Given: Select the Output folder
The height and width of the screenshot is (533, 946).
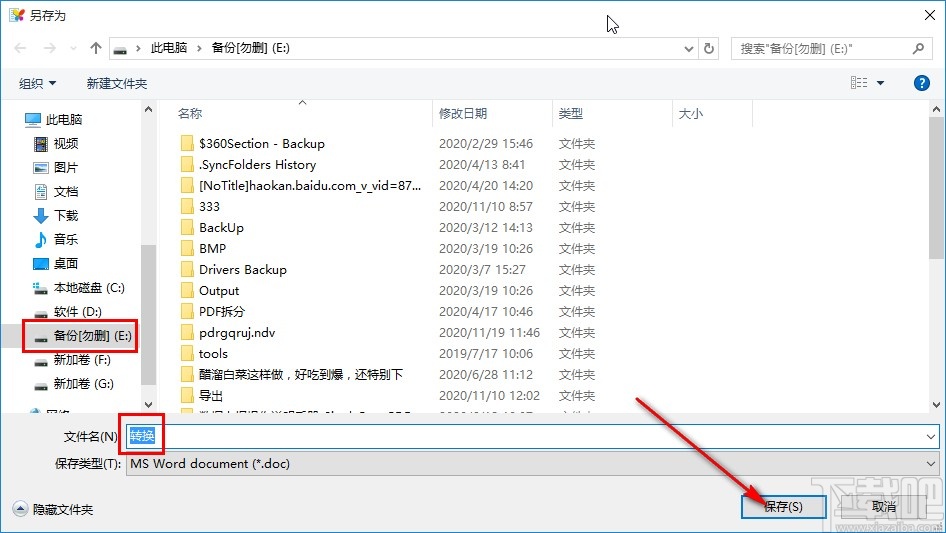Looking at the screenshot, I should click(219, 291).
